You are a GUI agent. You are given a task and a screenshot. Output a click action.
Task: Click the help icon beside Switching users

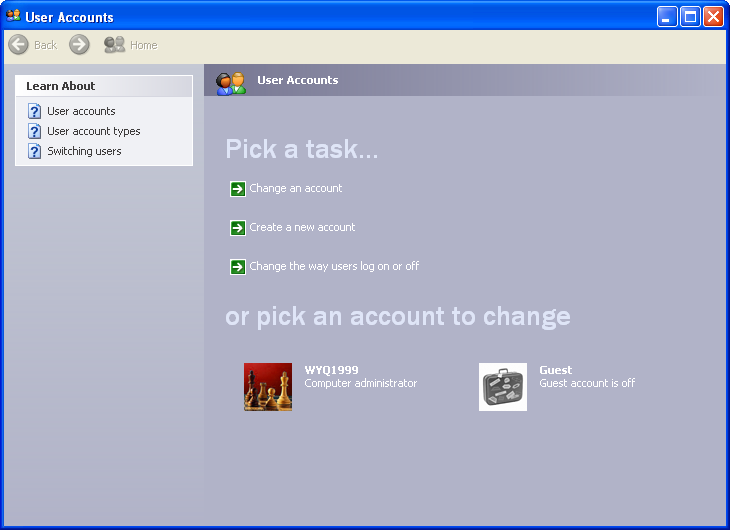[35, 151]
